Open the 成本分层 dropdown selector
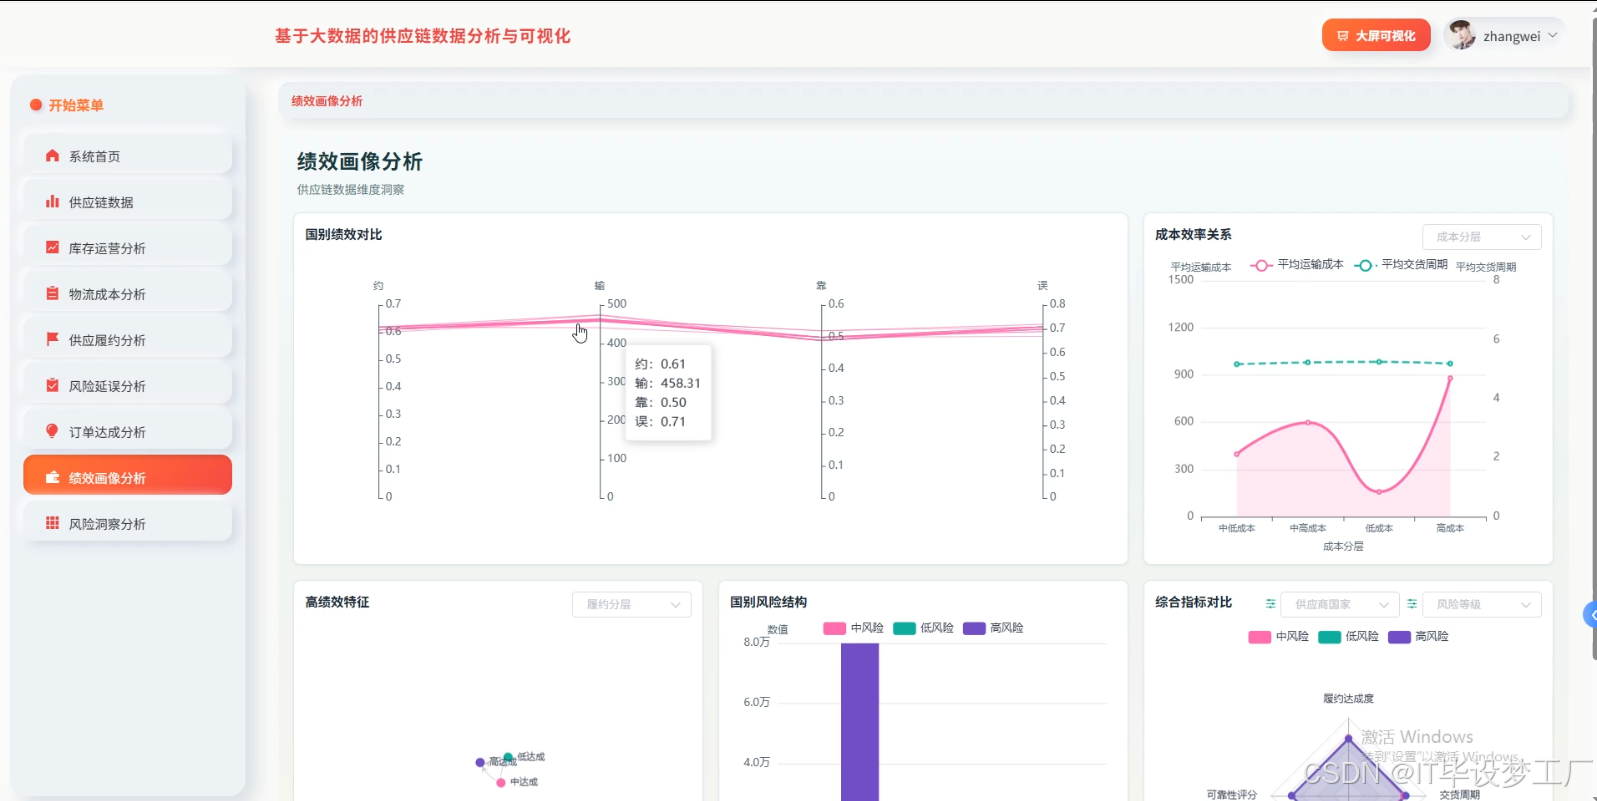The image size is (1597, 801). click(x=1482, y=237)
